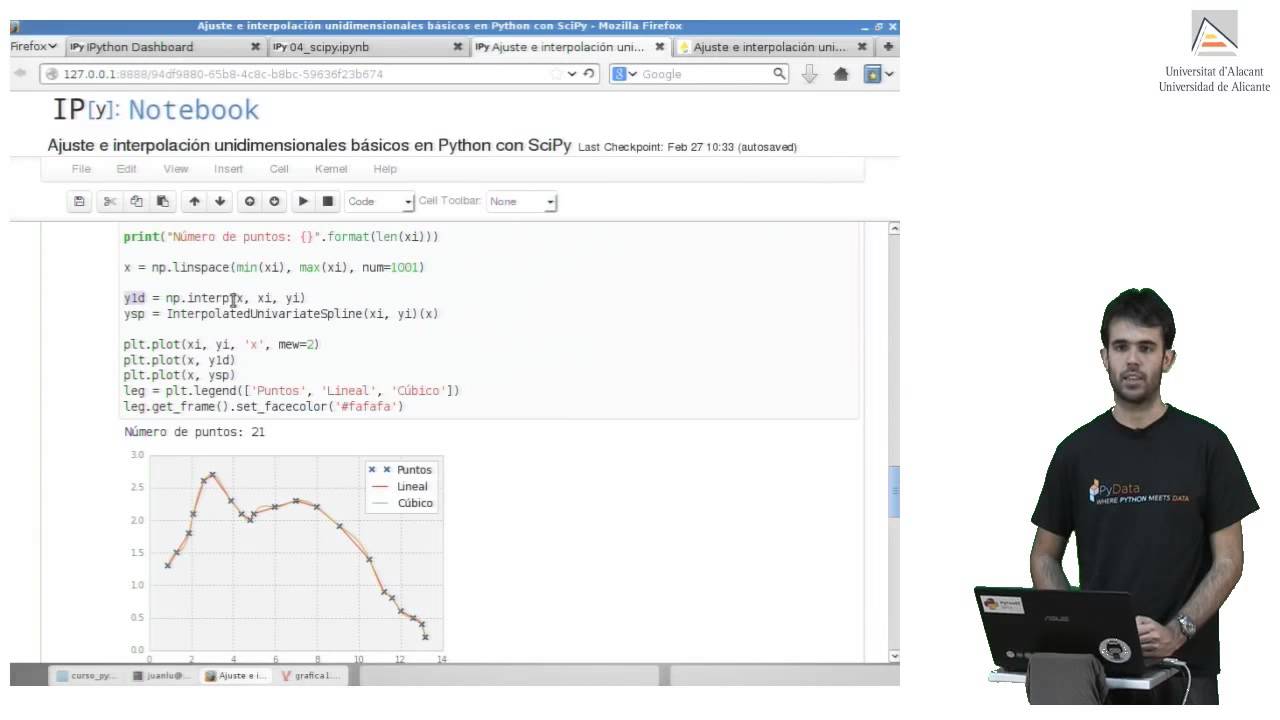Click the notebook scrollbar down arrow
The width and height of the screenshot is (1280, 720).
point(894,655)
